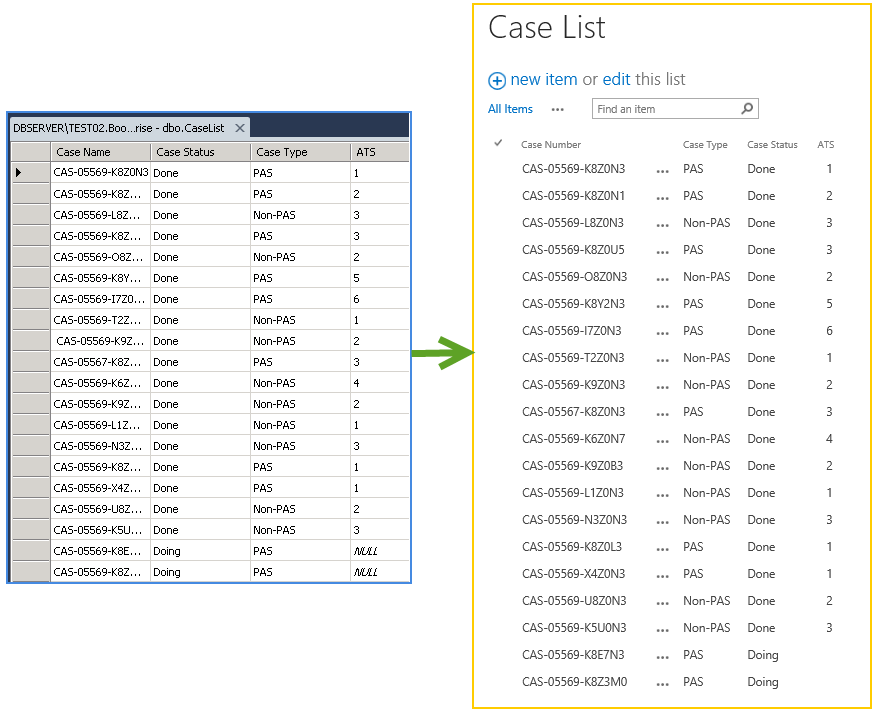877x712 pixels.
Task: Select the first database row via row selector
Action: coord(30,173)
